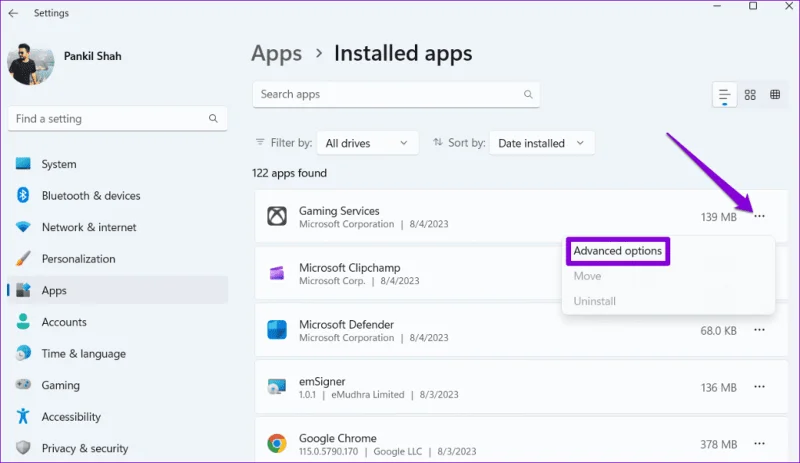Select Uninstall in the context menu
This screenshot has height=463, width=800.
point(594,301)
